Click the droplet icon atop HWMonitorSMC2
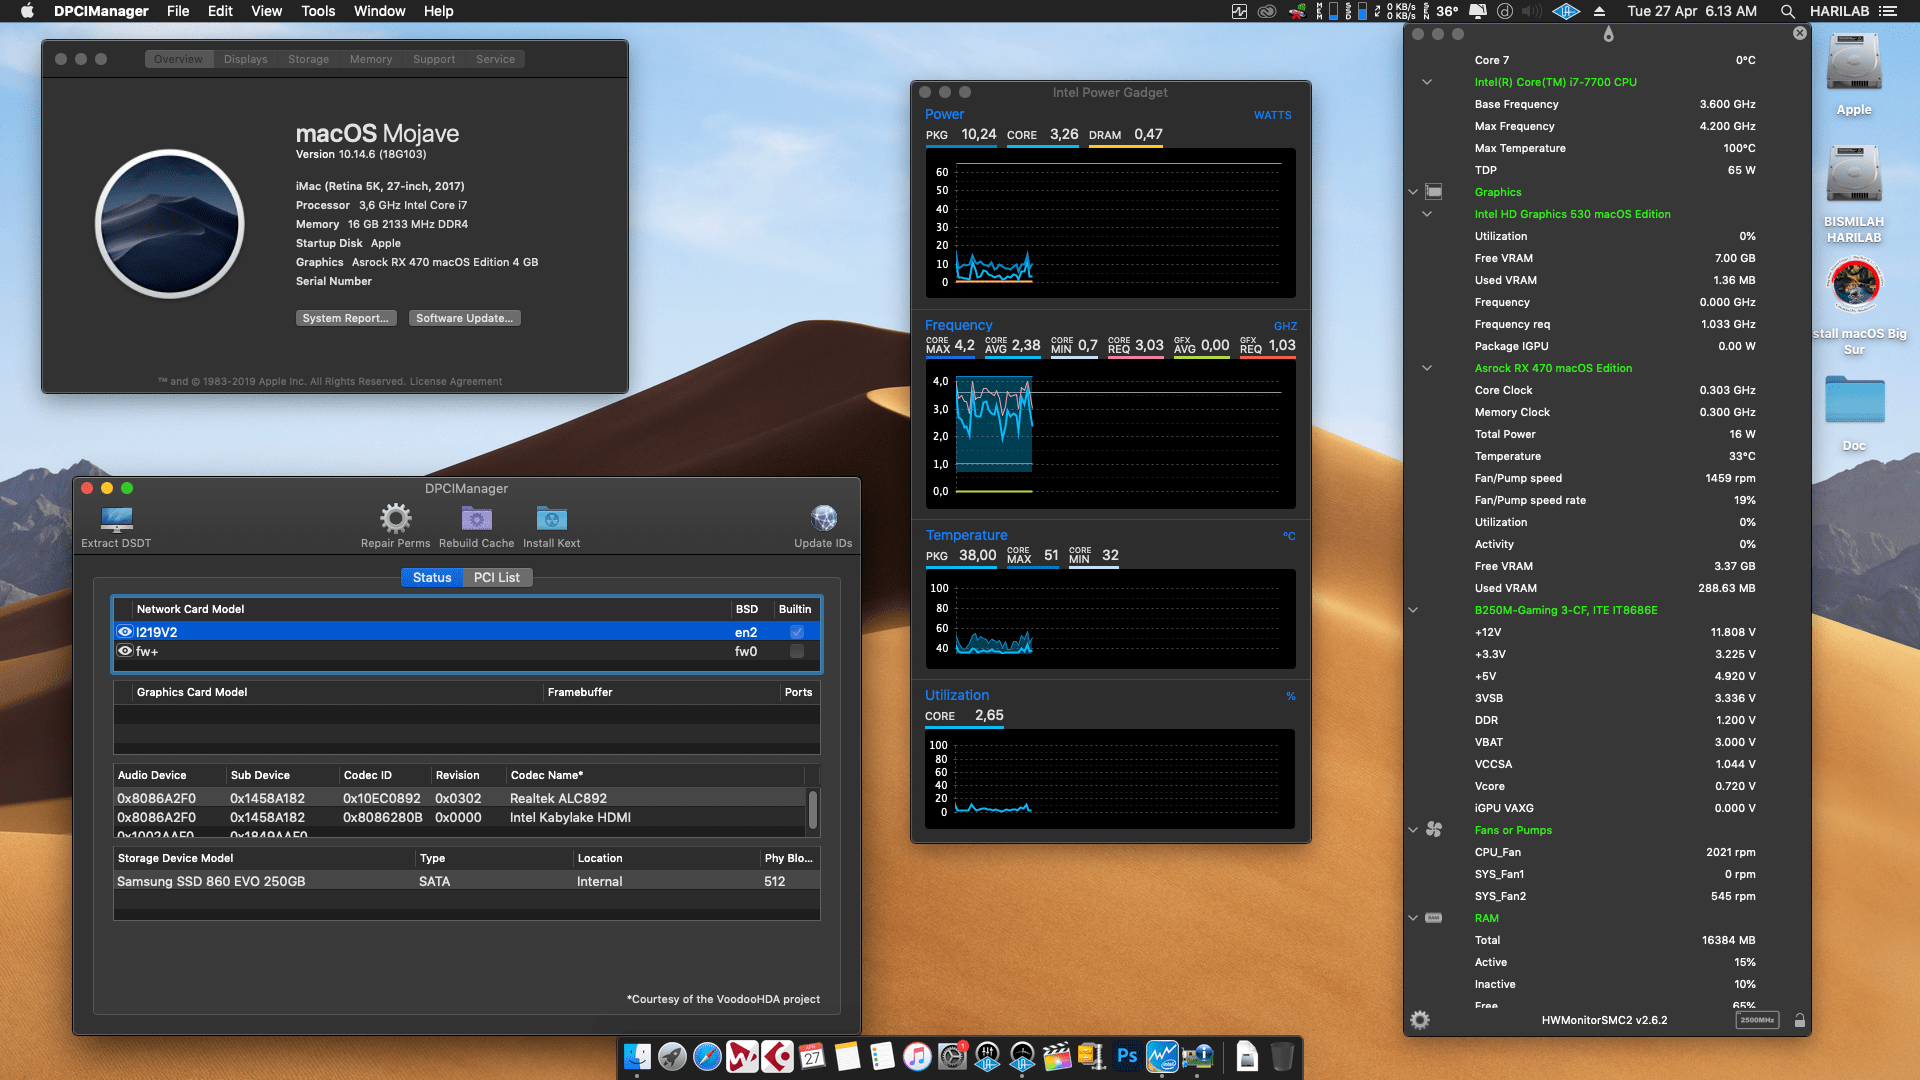This screenshot has width=1920, height=1080. pyautogui.click(x=1608, y=34)
